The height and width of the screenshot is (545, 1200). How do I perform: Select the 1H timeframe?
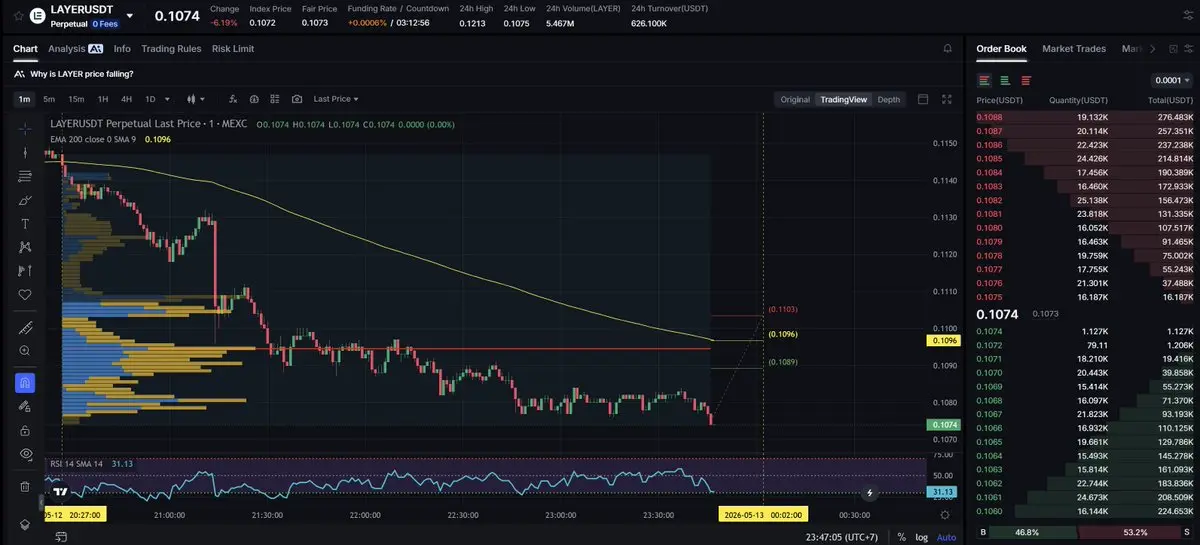(103, 99)
